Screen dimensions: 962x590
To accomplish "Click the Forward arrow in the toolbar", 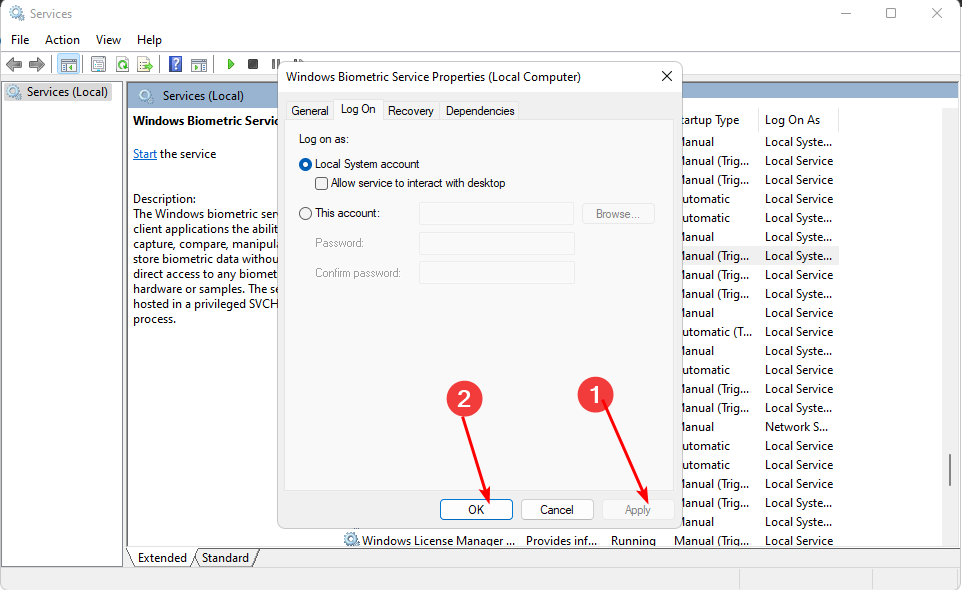I will [37, 64].
